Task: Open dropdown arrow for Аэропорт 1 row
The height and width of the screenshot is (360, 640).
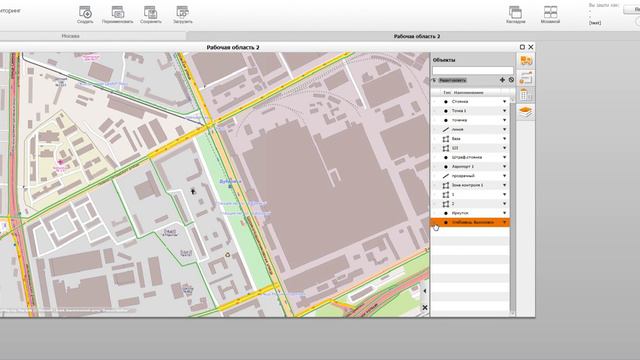Action: coord(504,167)
